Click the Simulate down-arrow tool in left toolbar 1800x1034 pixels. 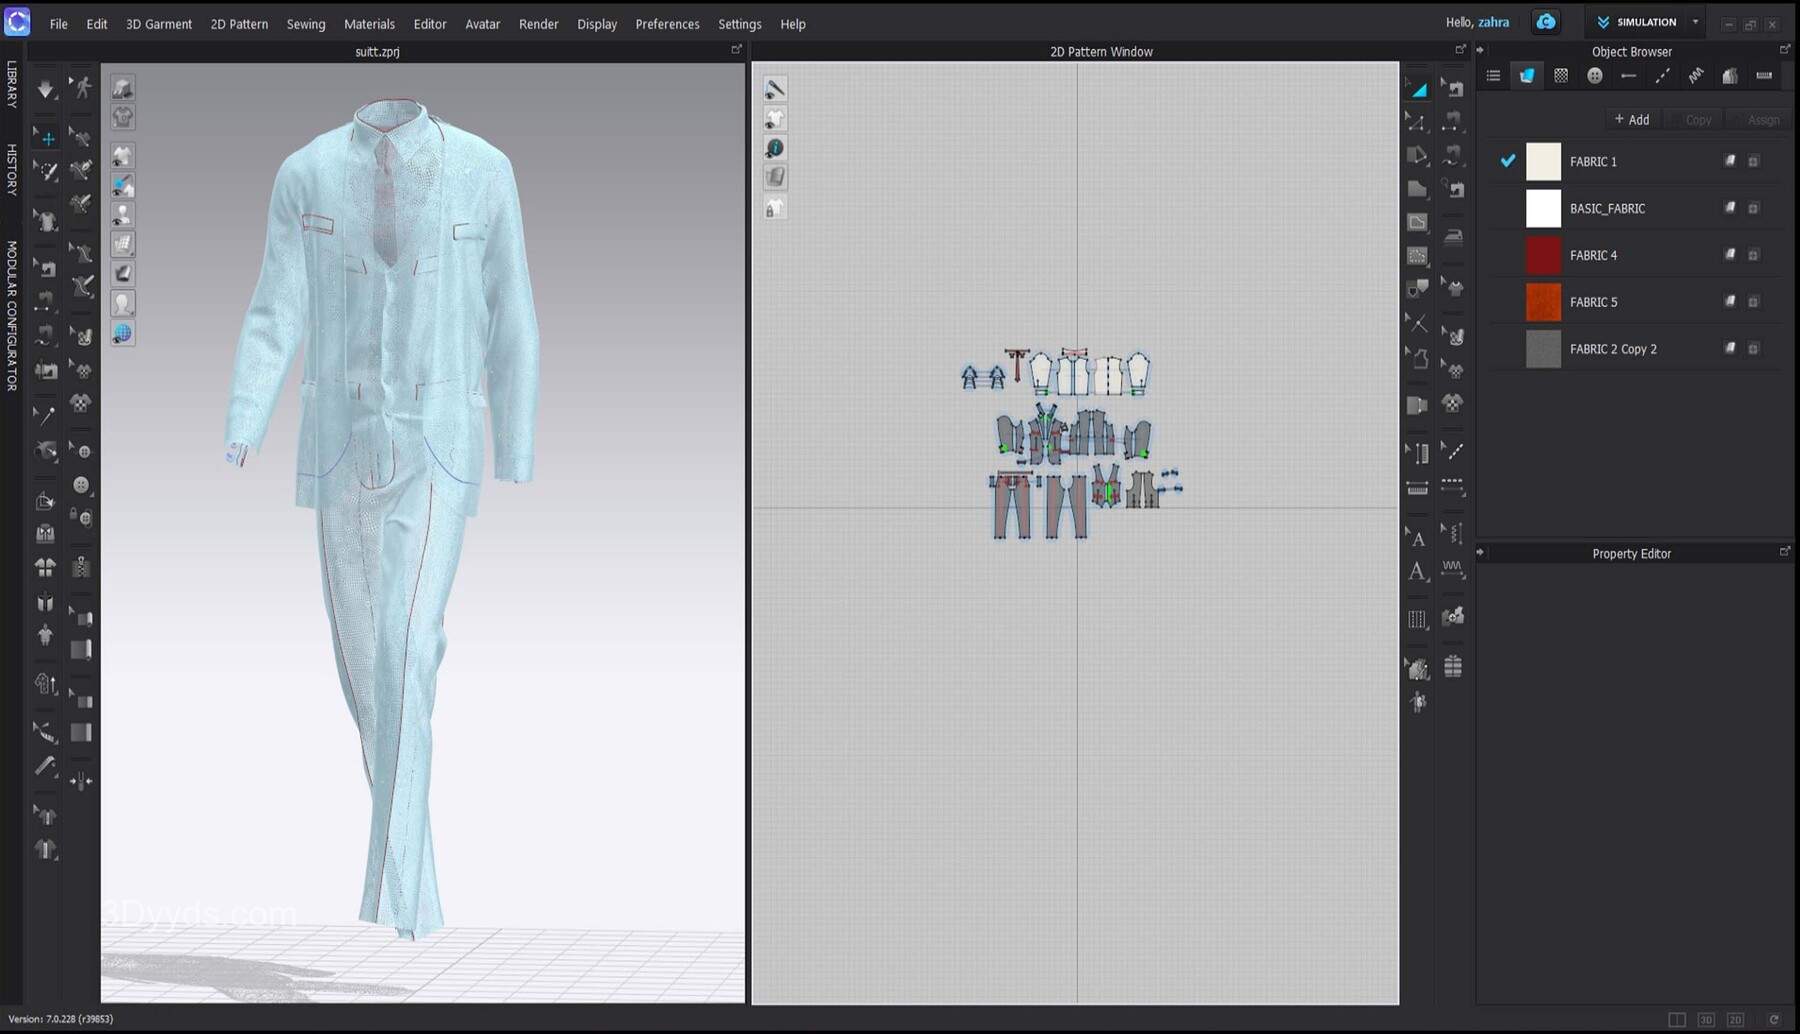tap(45, 89)
